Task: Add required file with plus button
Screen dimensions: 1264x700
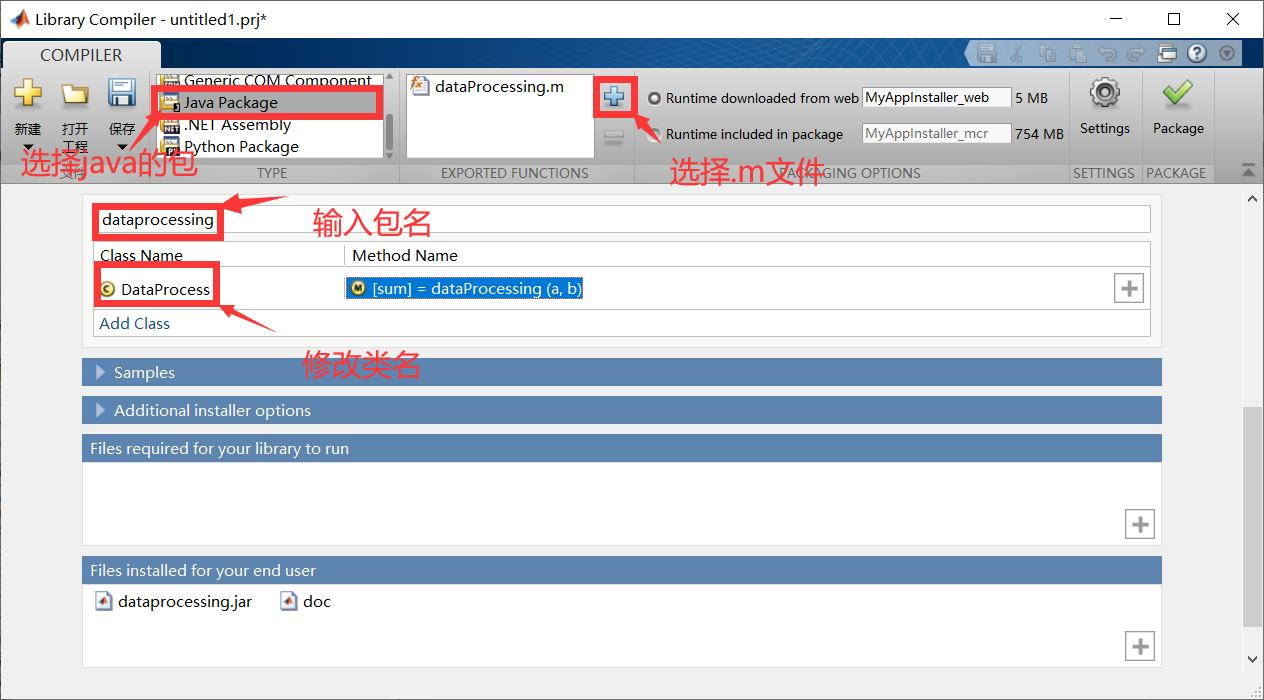Action: [x=1140, y=524]
